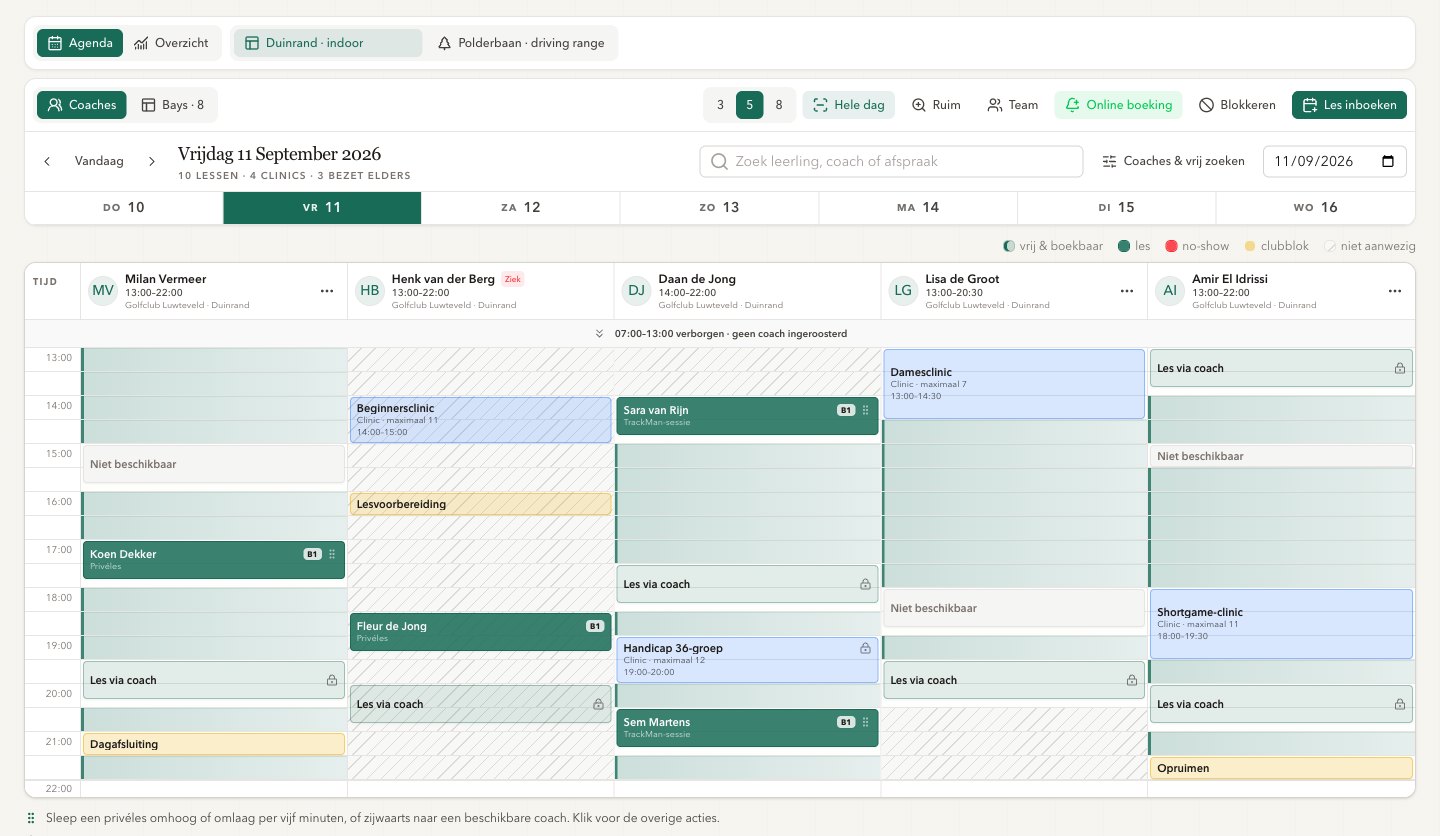This screenshot has height=836, width=1440.
Task: Click lock on Henk's Les via coach
Action: click(x=598, y=704)
